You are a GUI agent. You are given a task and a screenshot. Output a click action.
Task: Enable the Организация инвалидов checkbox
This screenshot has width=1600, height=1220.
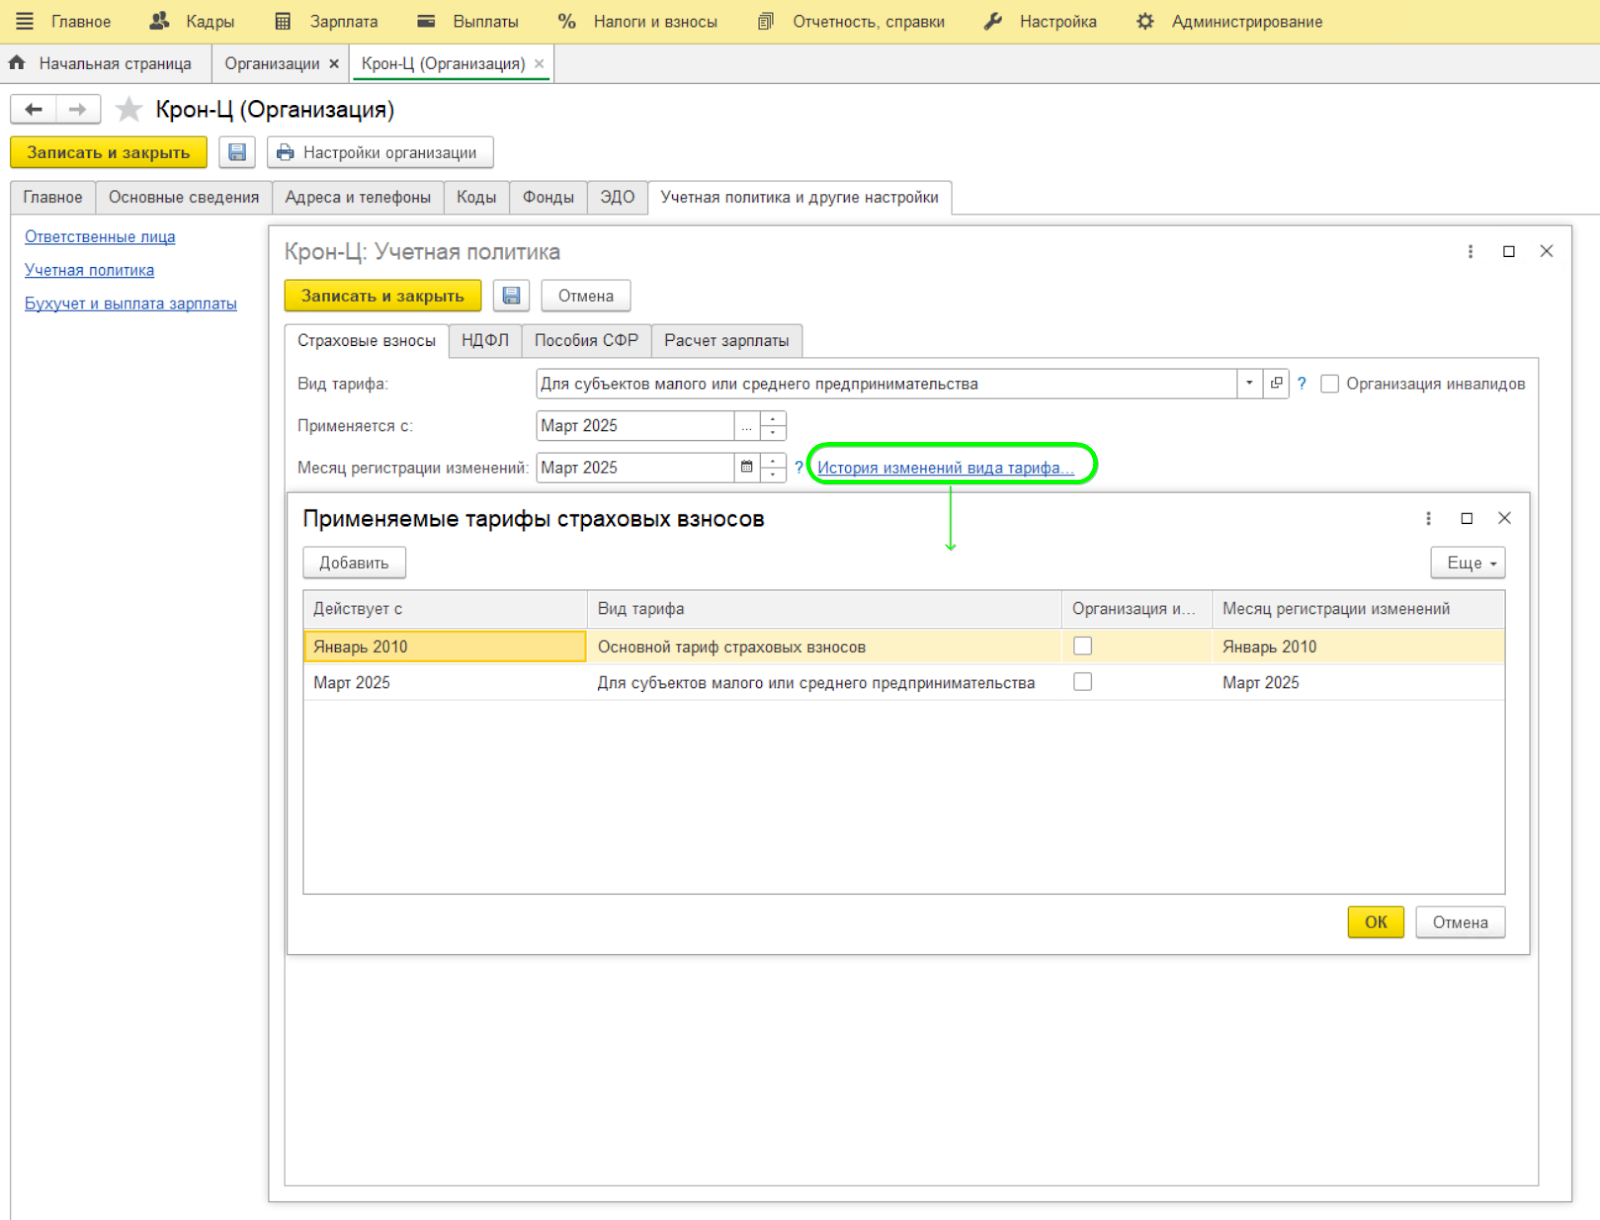pyautogui.click(x=1330, y=384)
